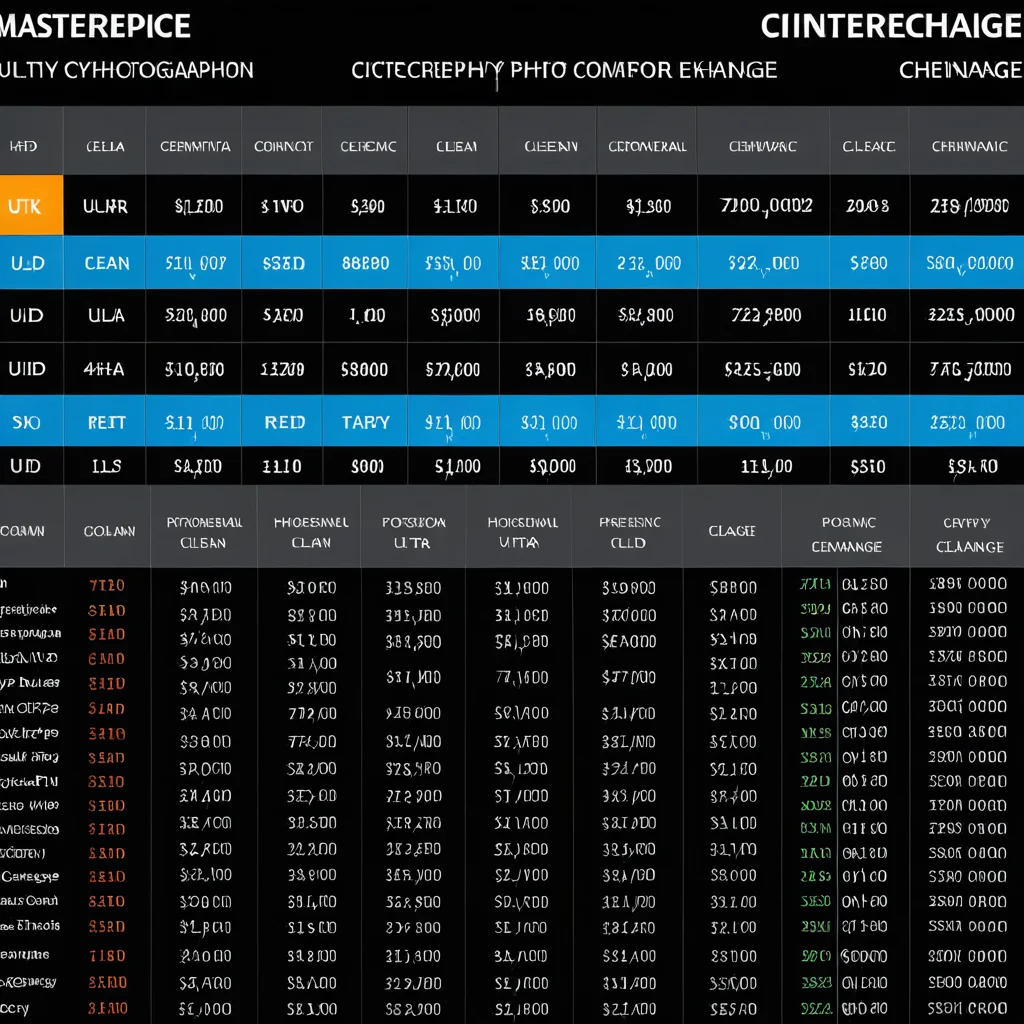Screen dimensions: 1024x1024
Task: Select the "COIRNOT" column header
Action: (x=283, y=146)
